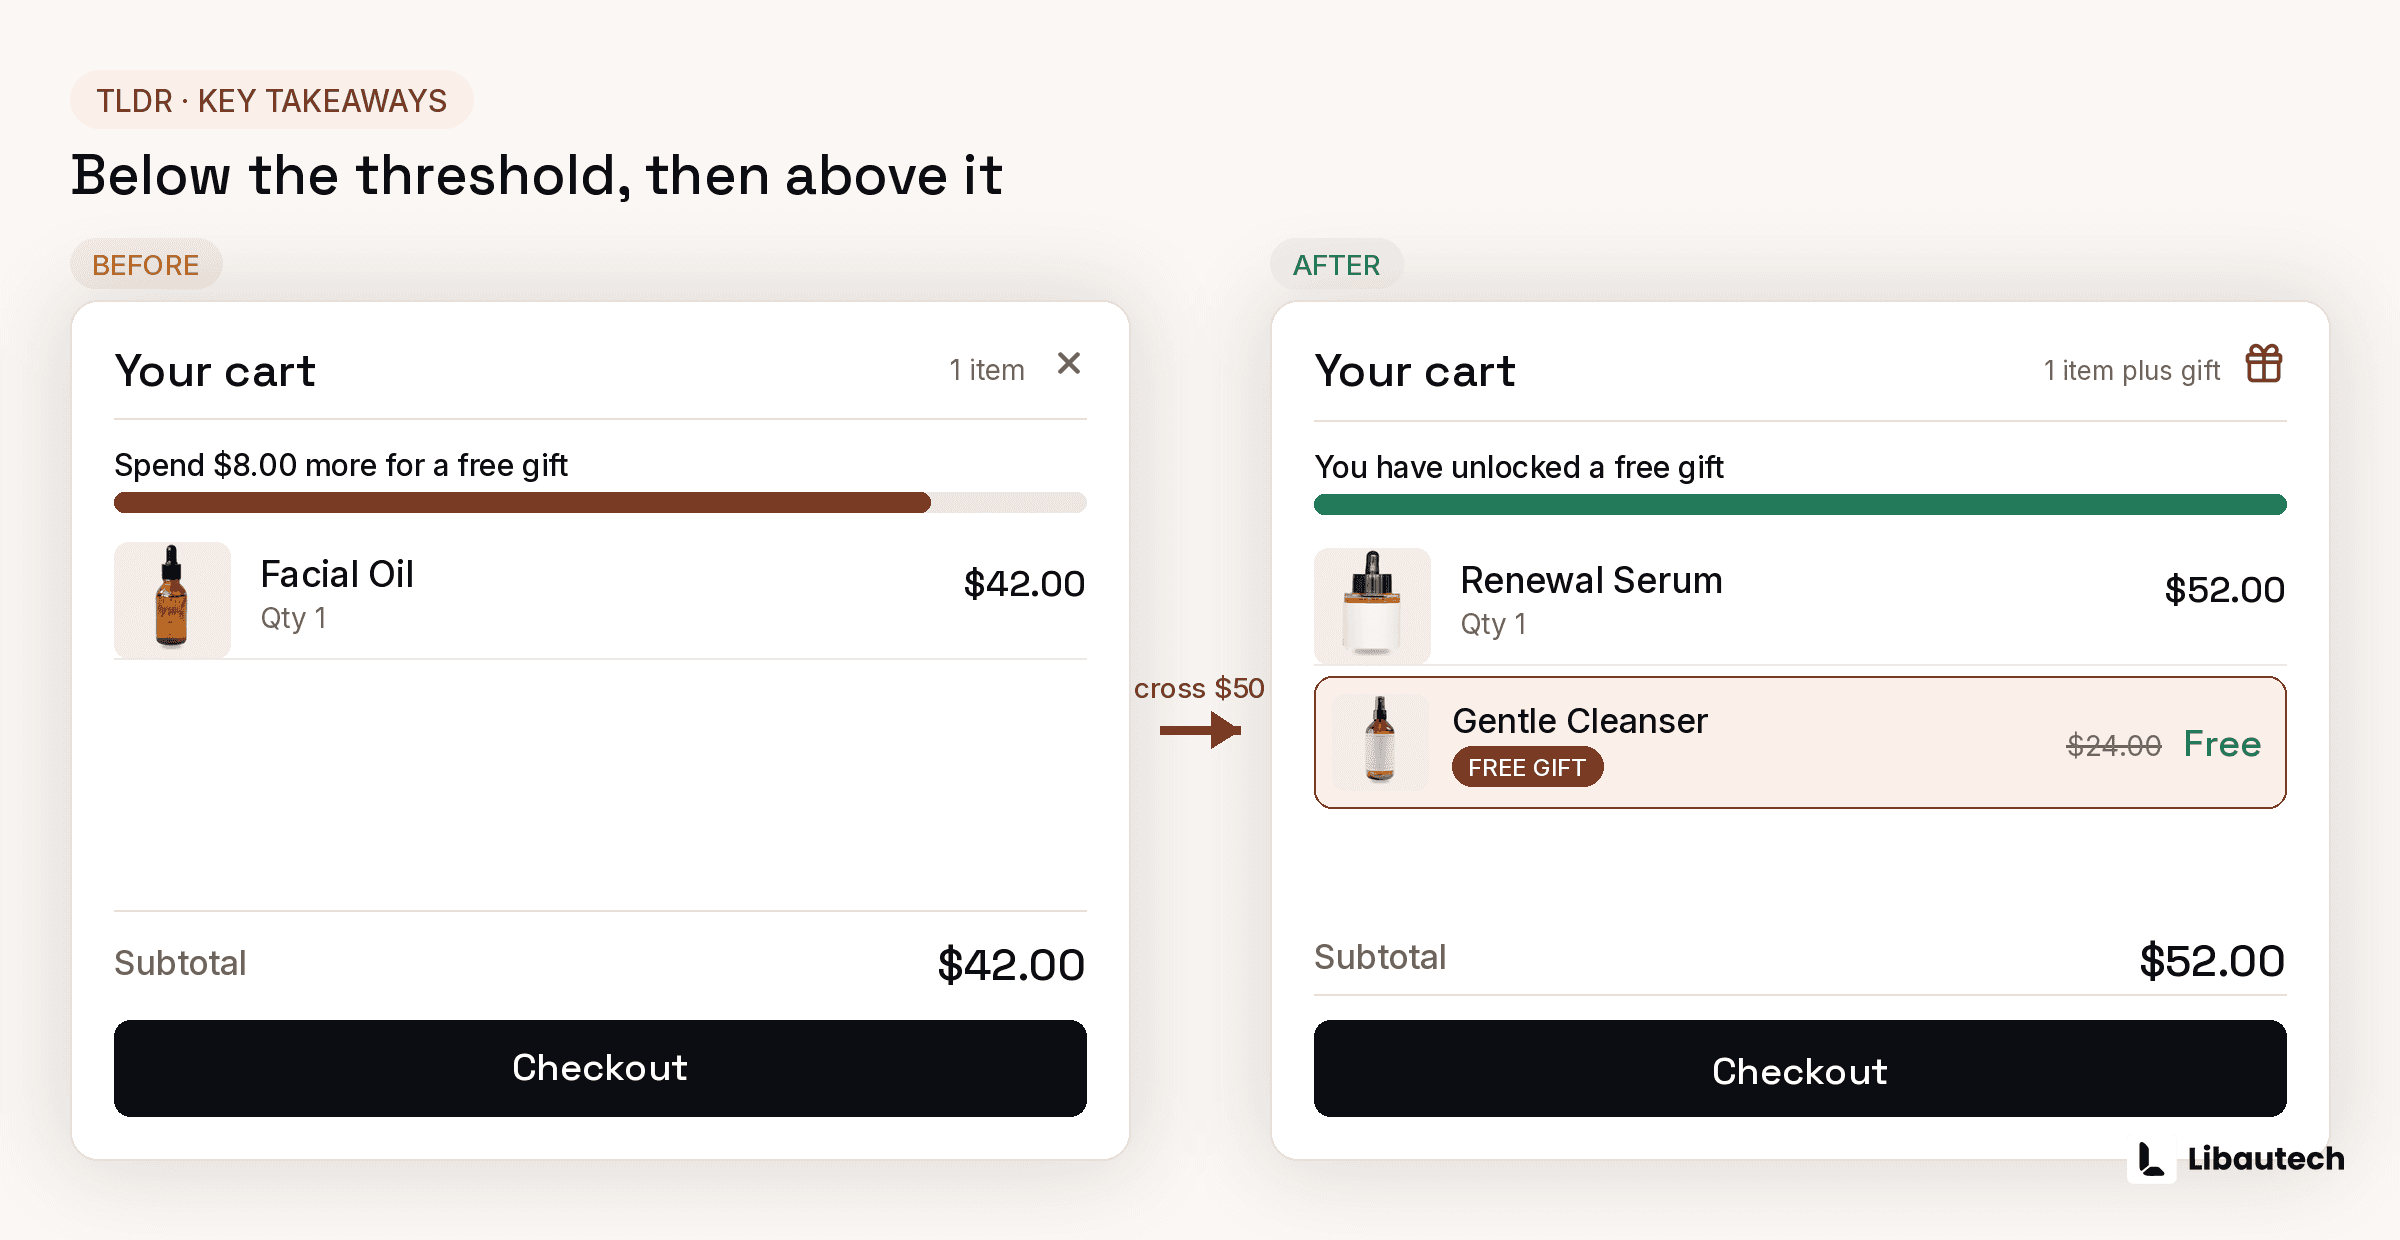Open the Renewal Serum product thumbnail
2400x1240 pixels.
[x=1372, y=605]
